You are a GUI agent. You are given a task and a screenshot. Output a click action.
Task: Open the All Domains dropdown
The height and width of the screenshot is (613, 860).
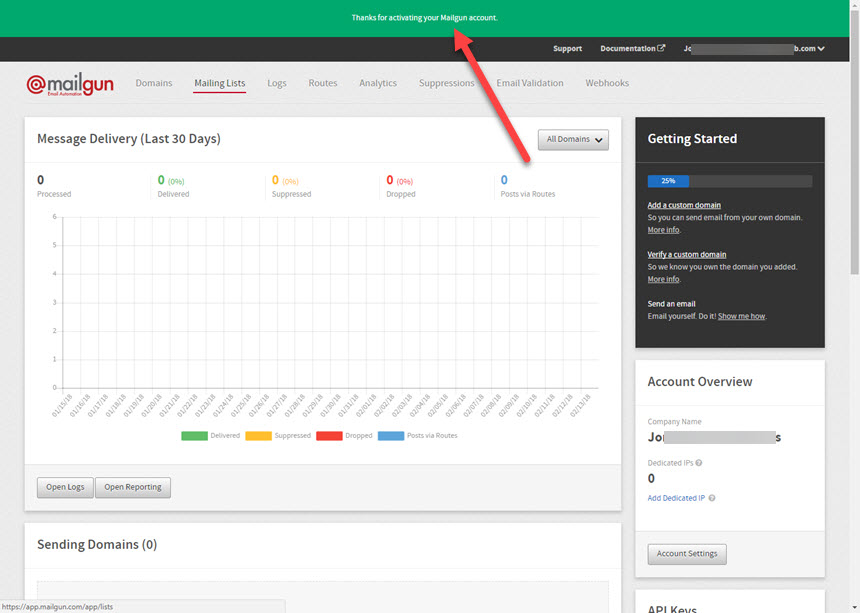point(573,139)
